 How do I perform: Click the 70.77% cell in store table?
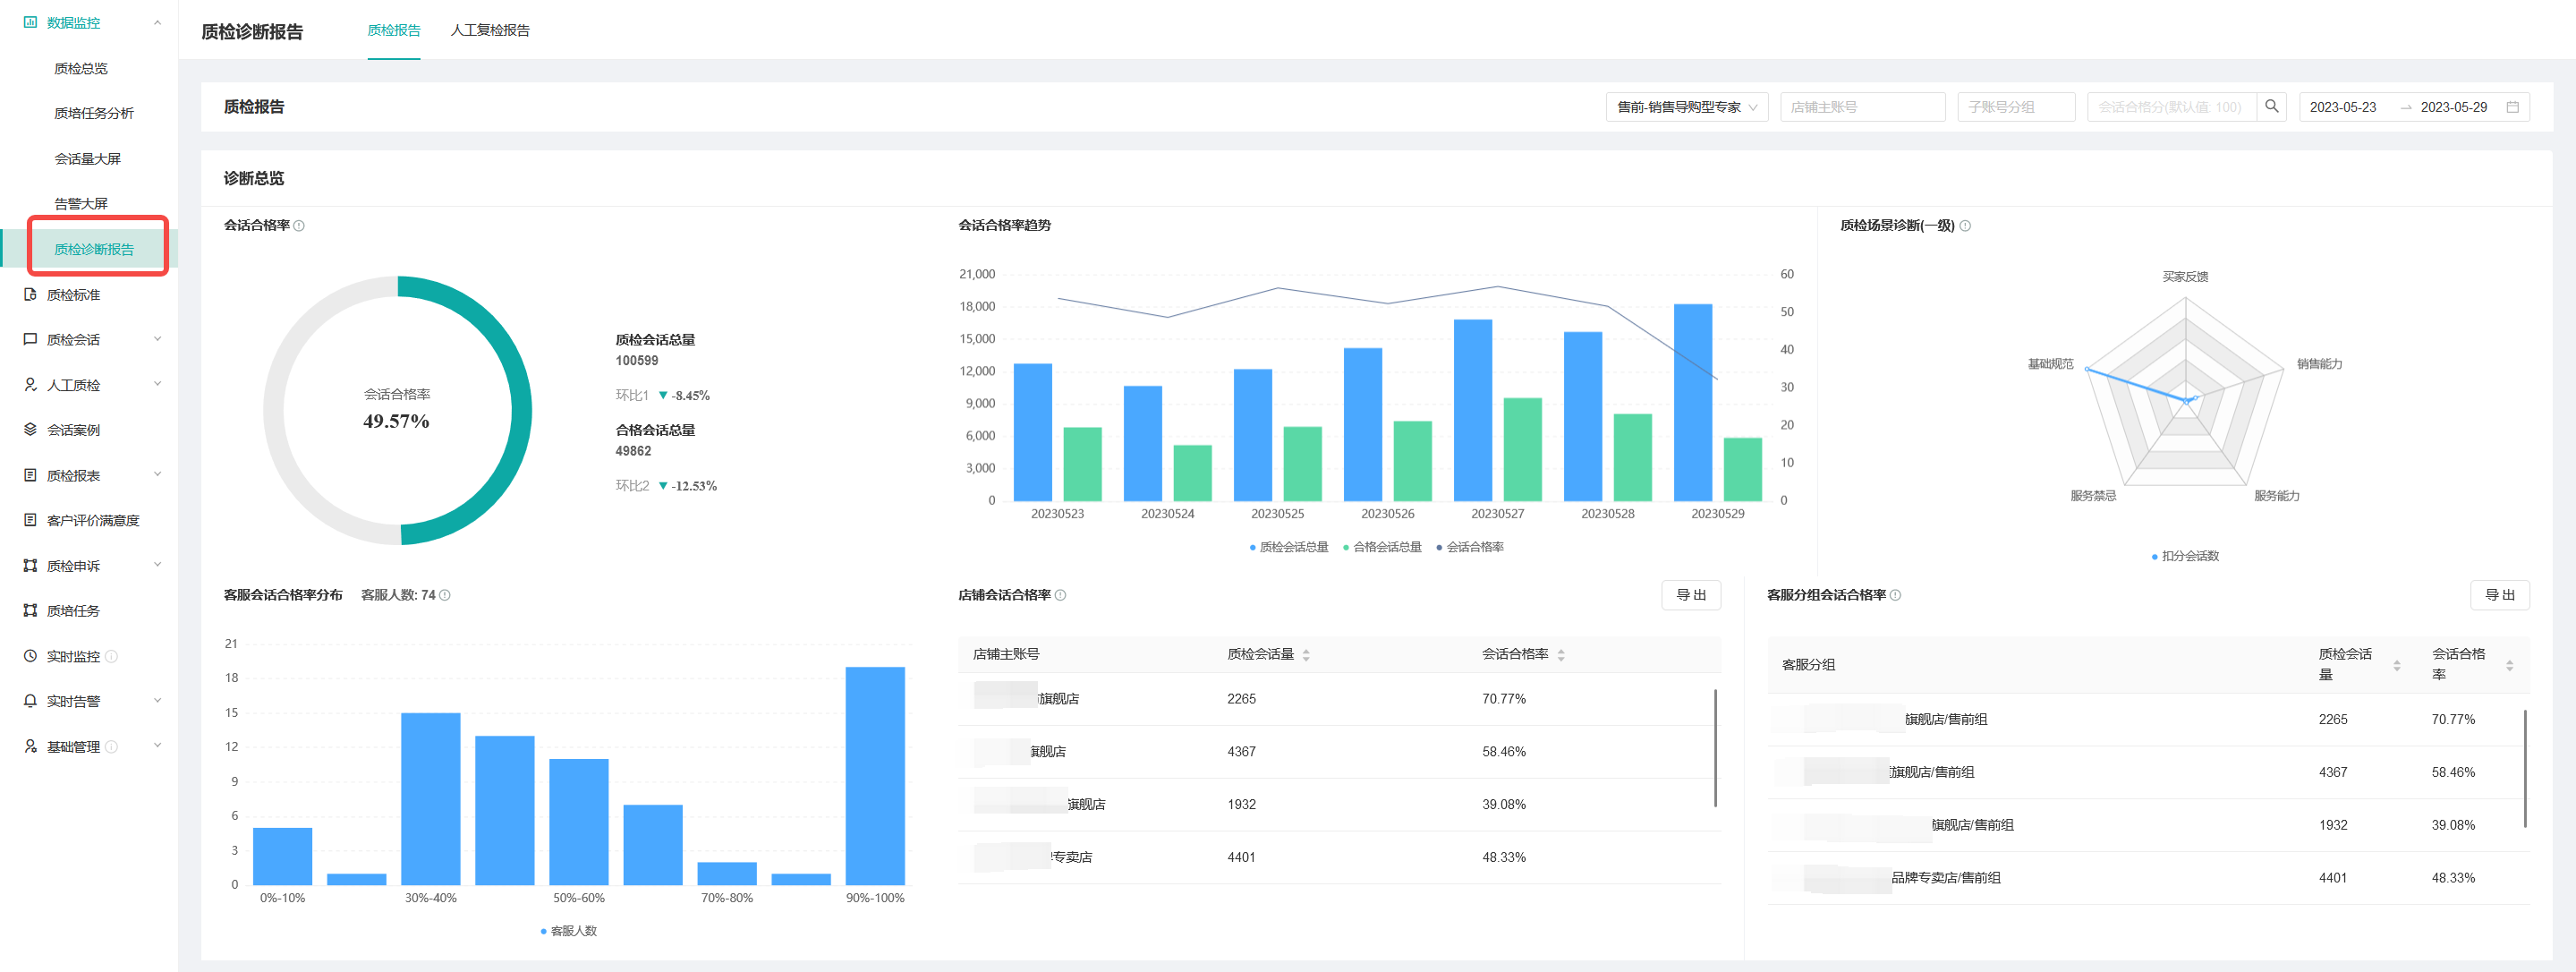coord(1504,699)
